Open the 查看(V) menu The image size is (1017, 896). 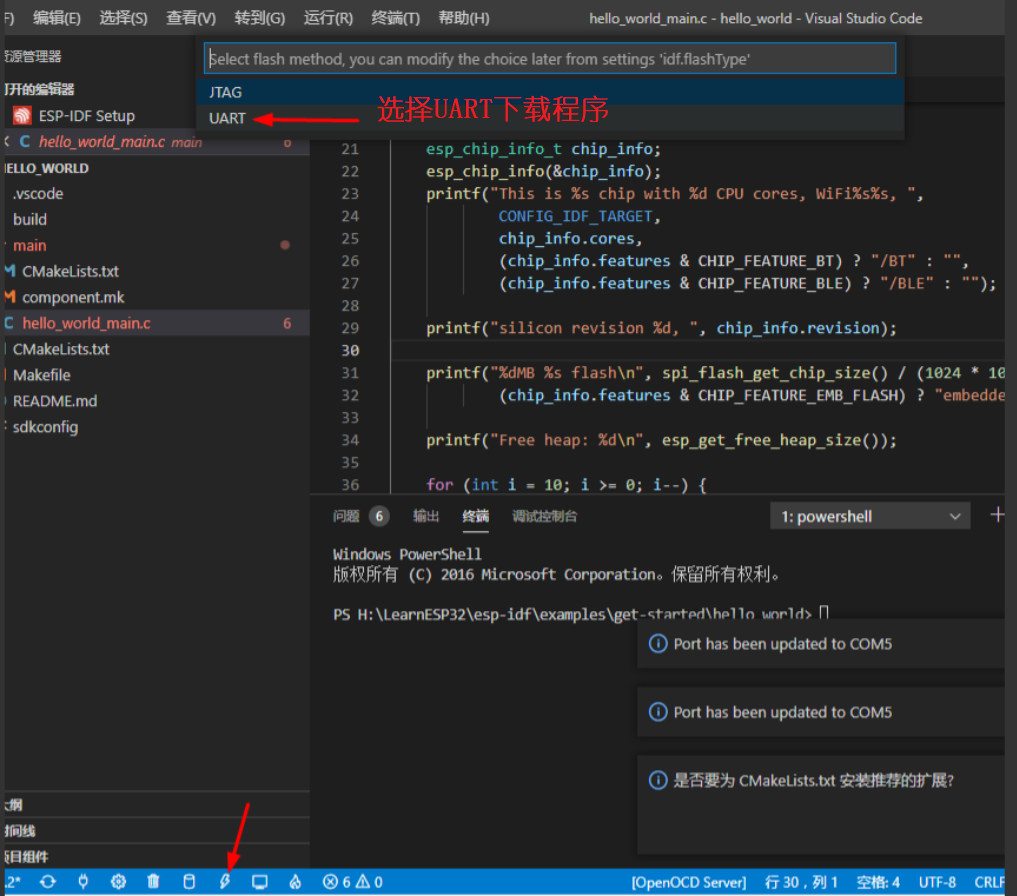[191, 18]
